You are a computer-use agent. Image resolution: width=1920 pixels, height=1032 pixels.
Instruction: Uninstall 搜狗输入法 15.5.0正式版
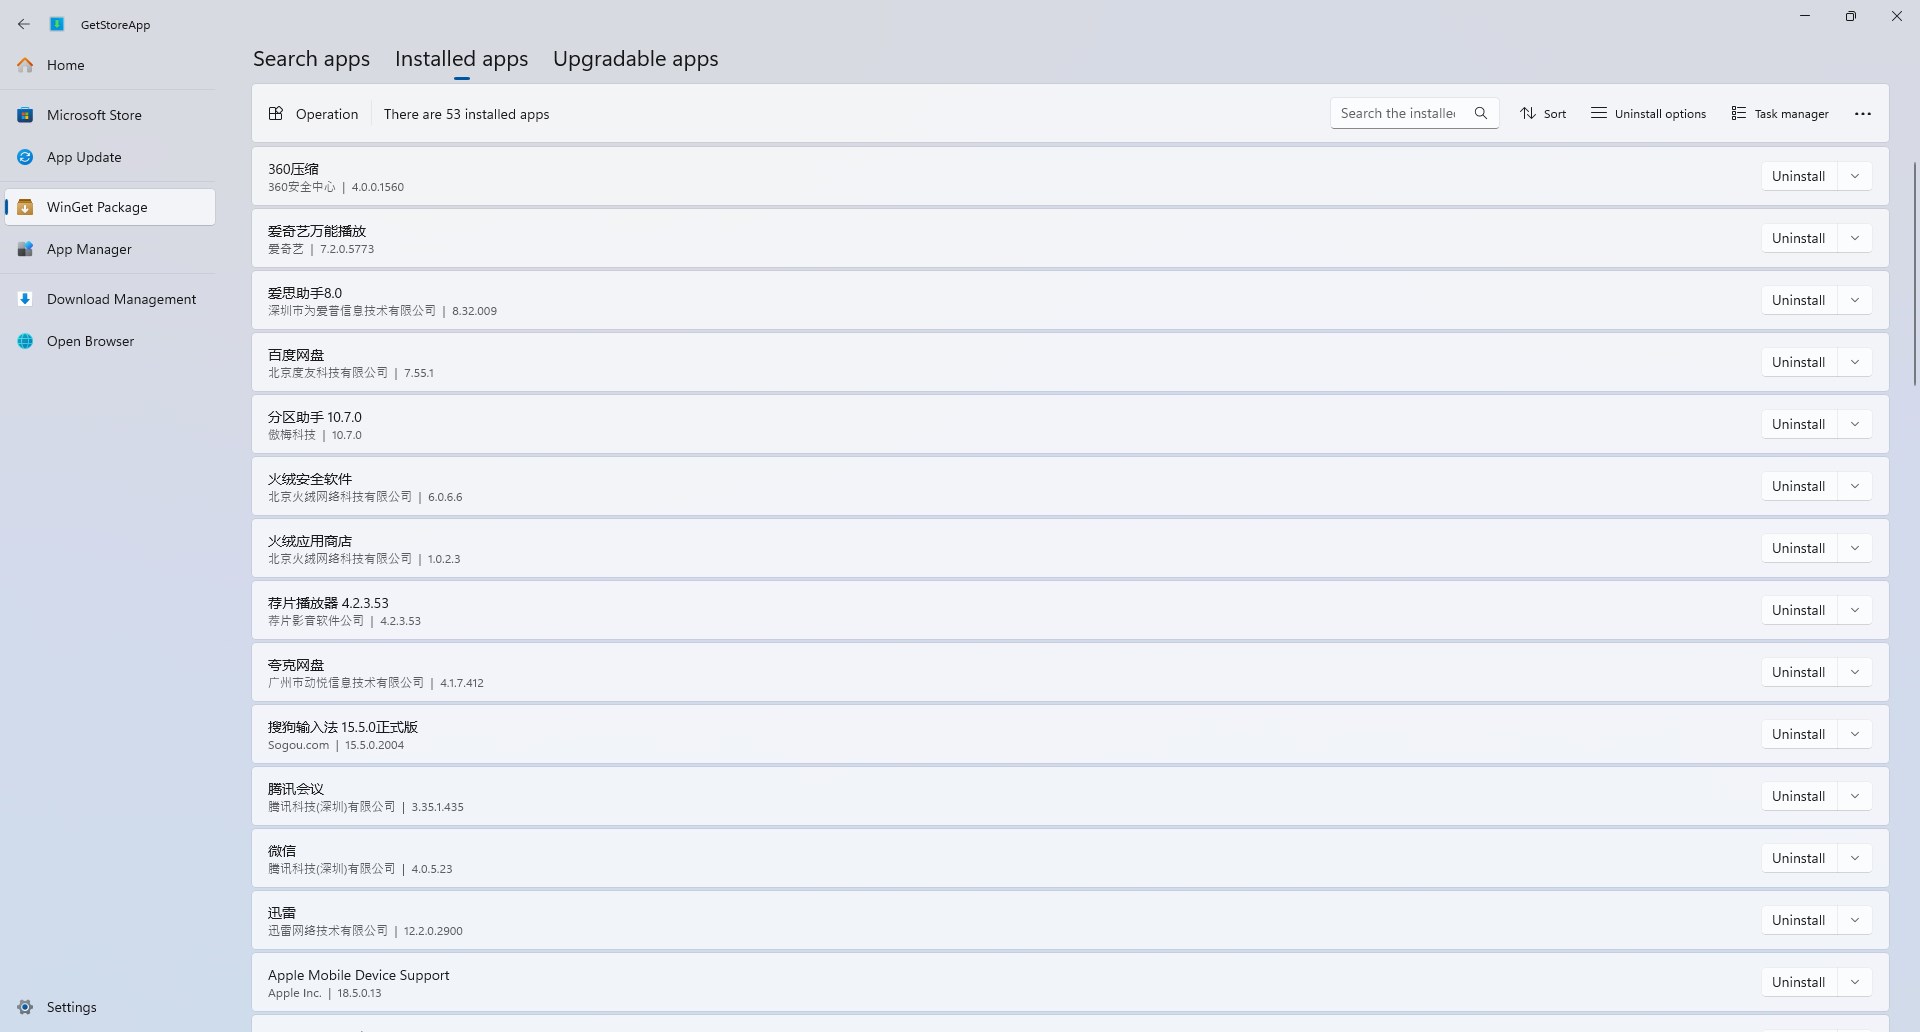click(x=1799, y=734)
